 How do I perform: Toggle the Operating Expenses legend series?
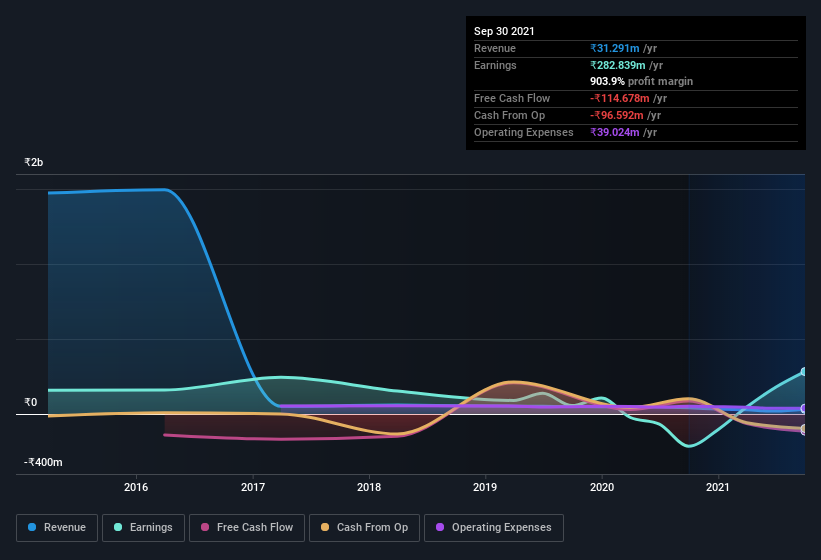(494, 528)
